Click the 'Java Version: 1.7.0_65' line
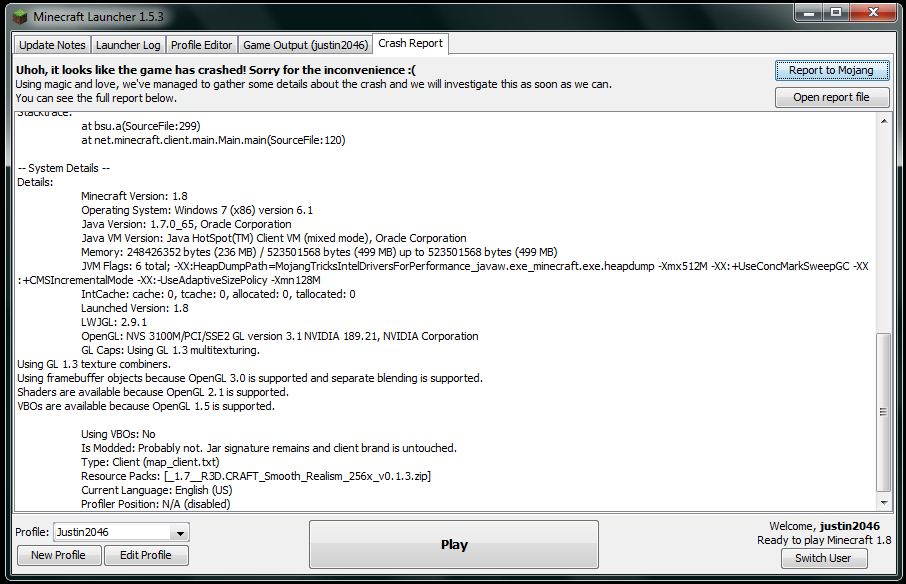Screen dimensions: 906x584 (x=186, y=224)
